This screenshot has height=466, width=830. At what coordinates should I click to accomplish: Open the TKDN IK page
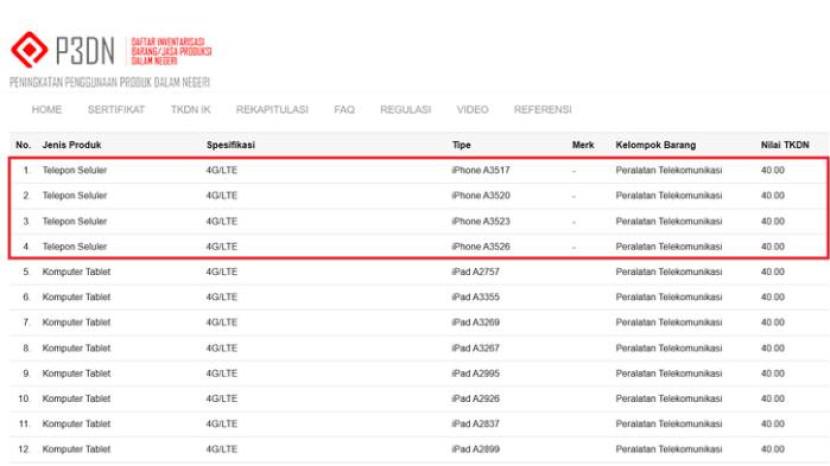(190, 109)
